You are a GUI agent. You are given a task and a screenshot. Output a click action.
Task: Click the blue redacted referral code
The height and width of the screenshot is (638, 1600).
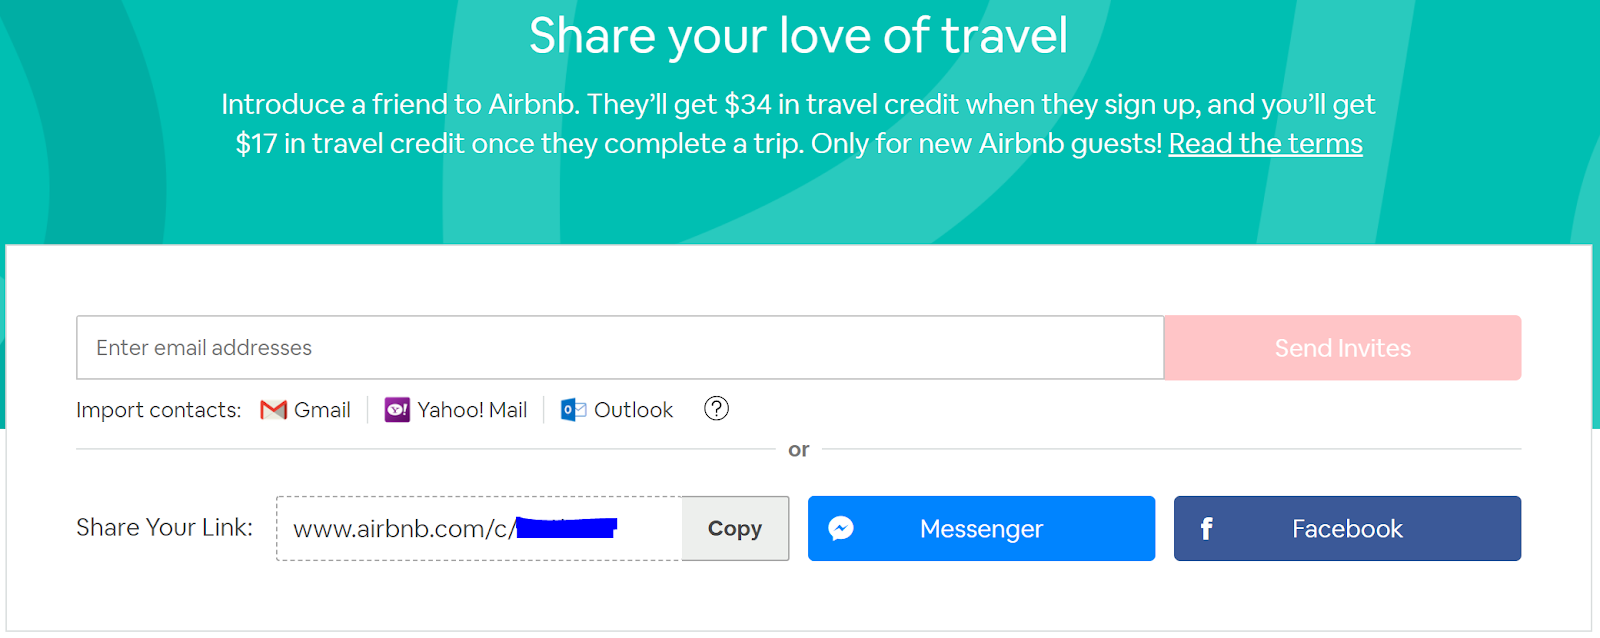(x=566, y=527)
